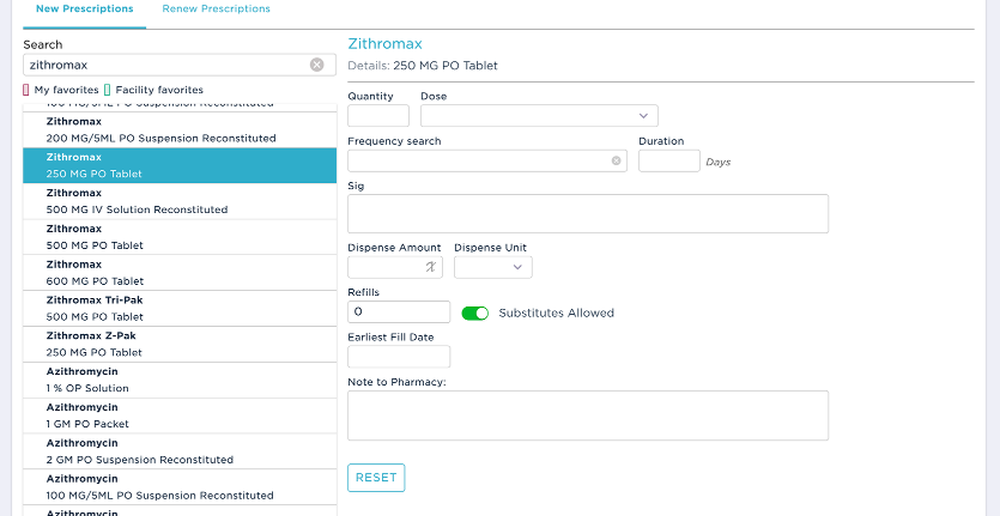Expand the Dispense Unit dropdown

(x=493, y=267)
